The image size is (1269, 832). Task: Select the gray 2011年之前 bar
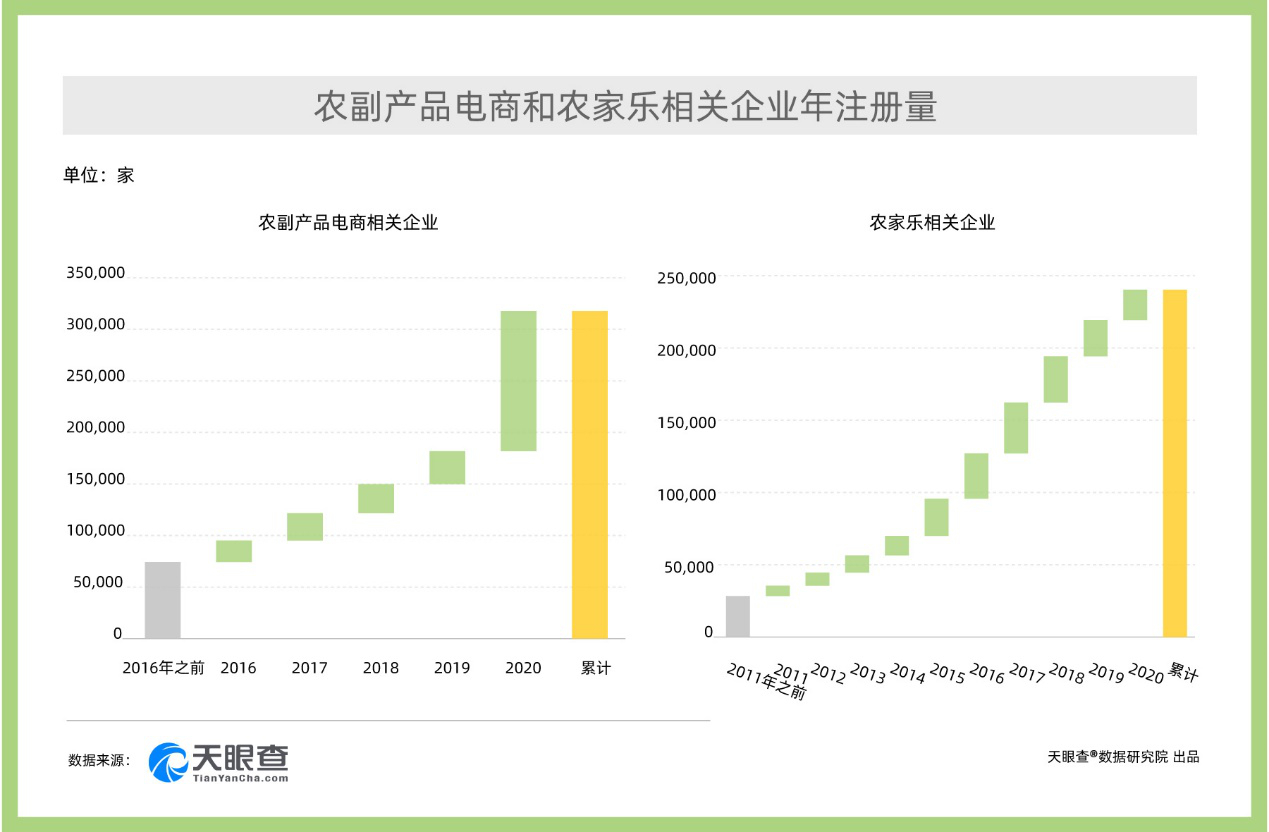[737, 616]
